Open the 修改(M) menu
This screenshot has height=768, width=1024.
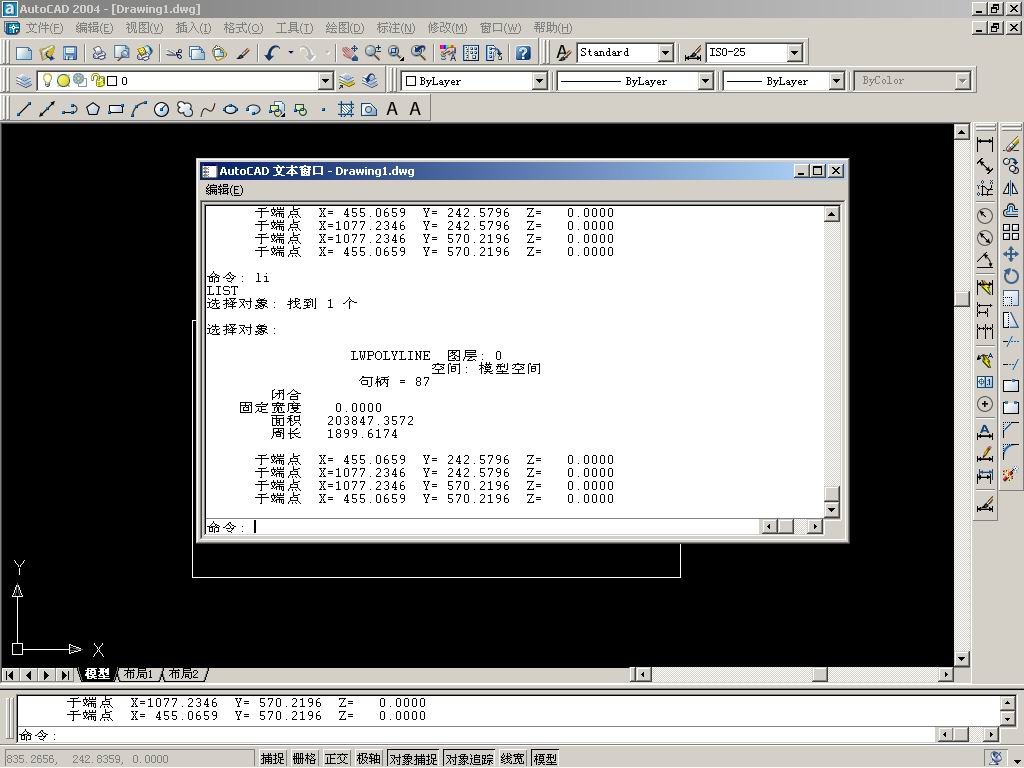[447, 27]
